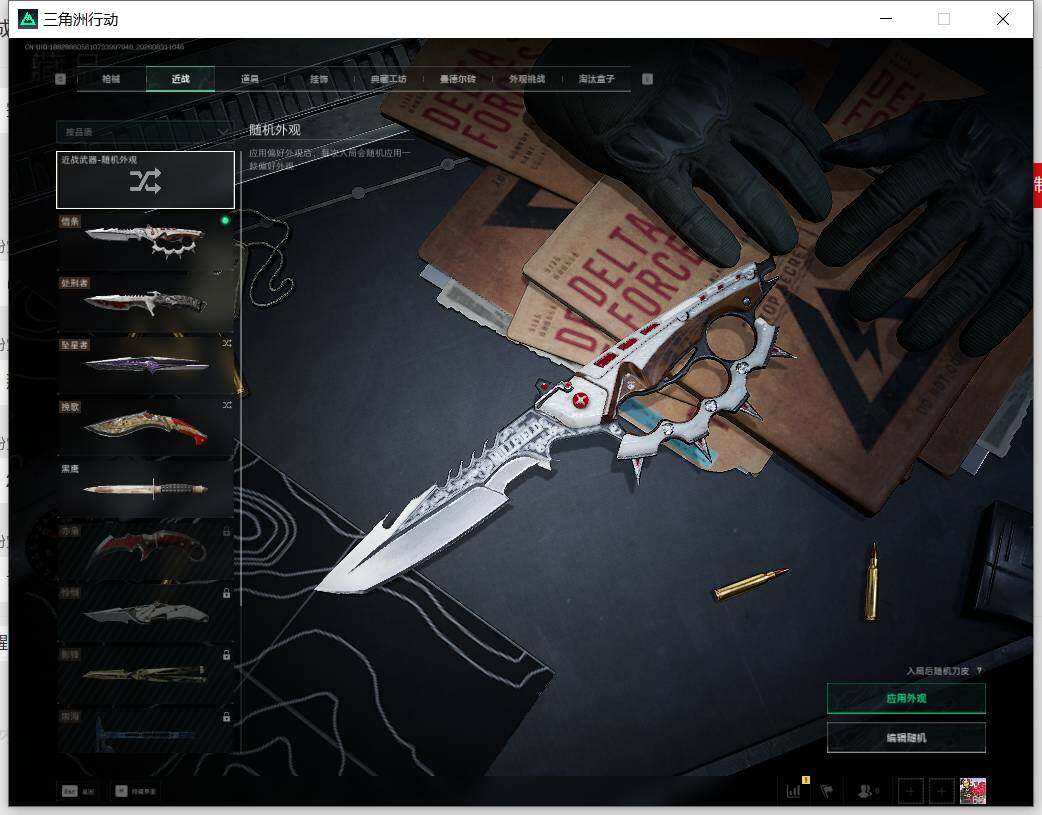Toggle the random shuffle mark on 挽歌
This screenshot has width=1042, height=815.
tap(227, 405)
